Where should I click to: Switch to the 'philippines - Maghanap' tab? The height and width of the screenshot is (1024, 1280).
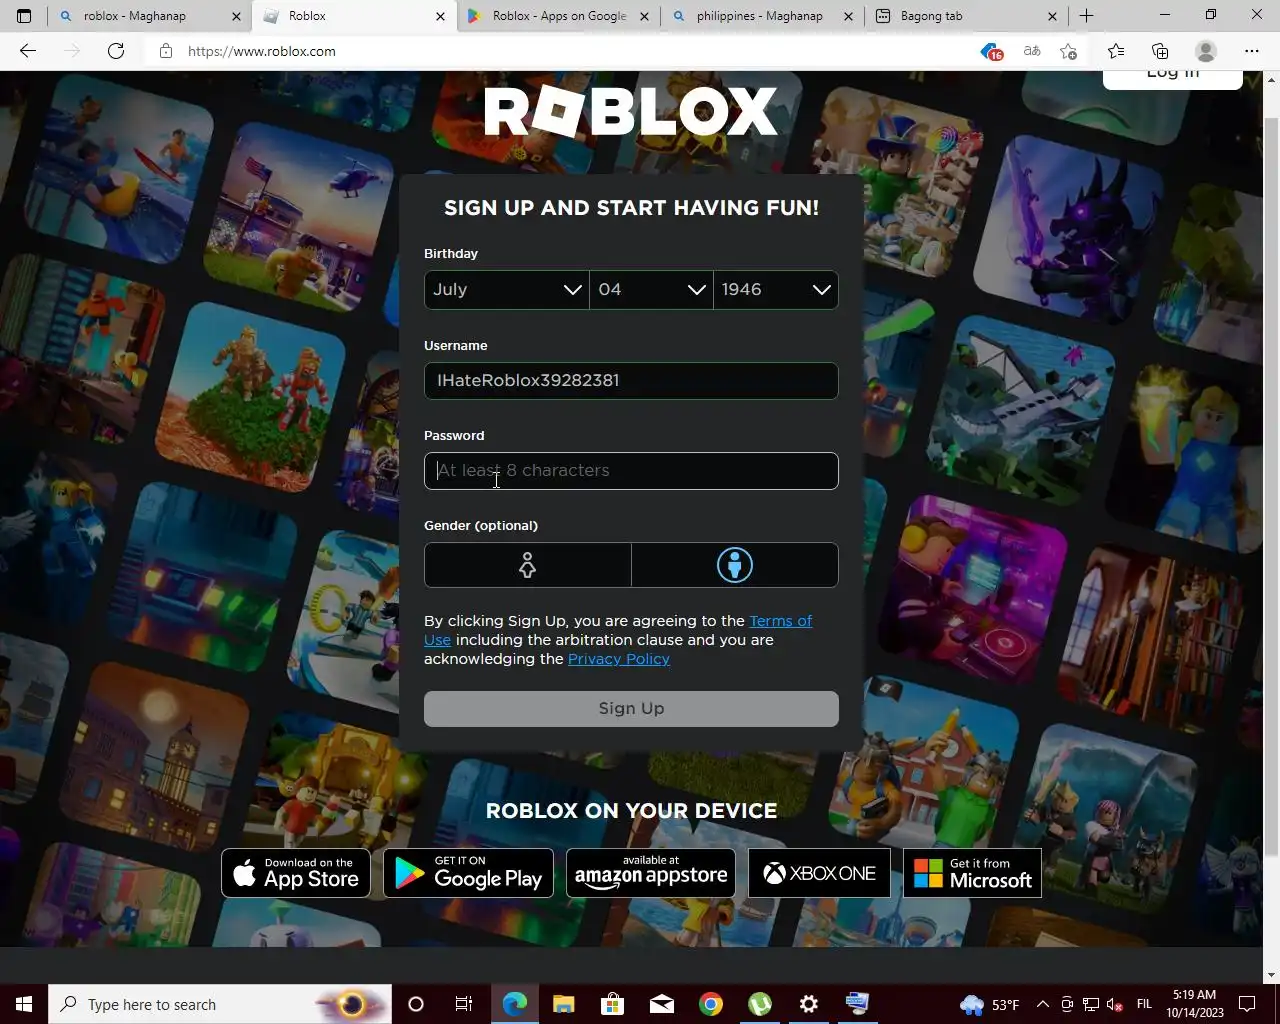[760, 16]
